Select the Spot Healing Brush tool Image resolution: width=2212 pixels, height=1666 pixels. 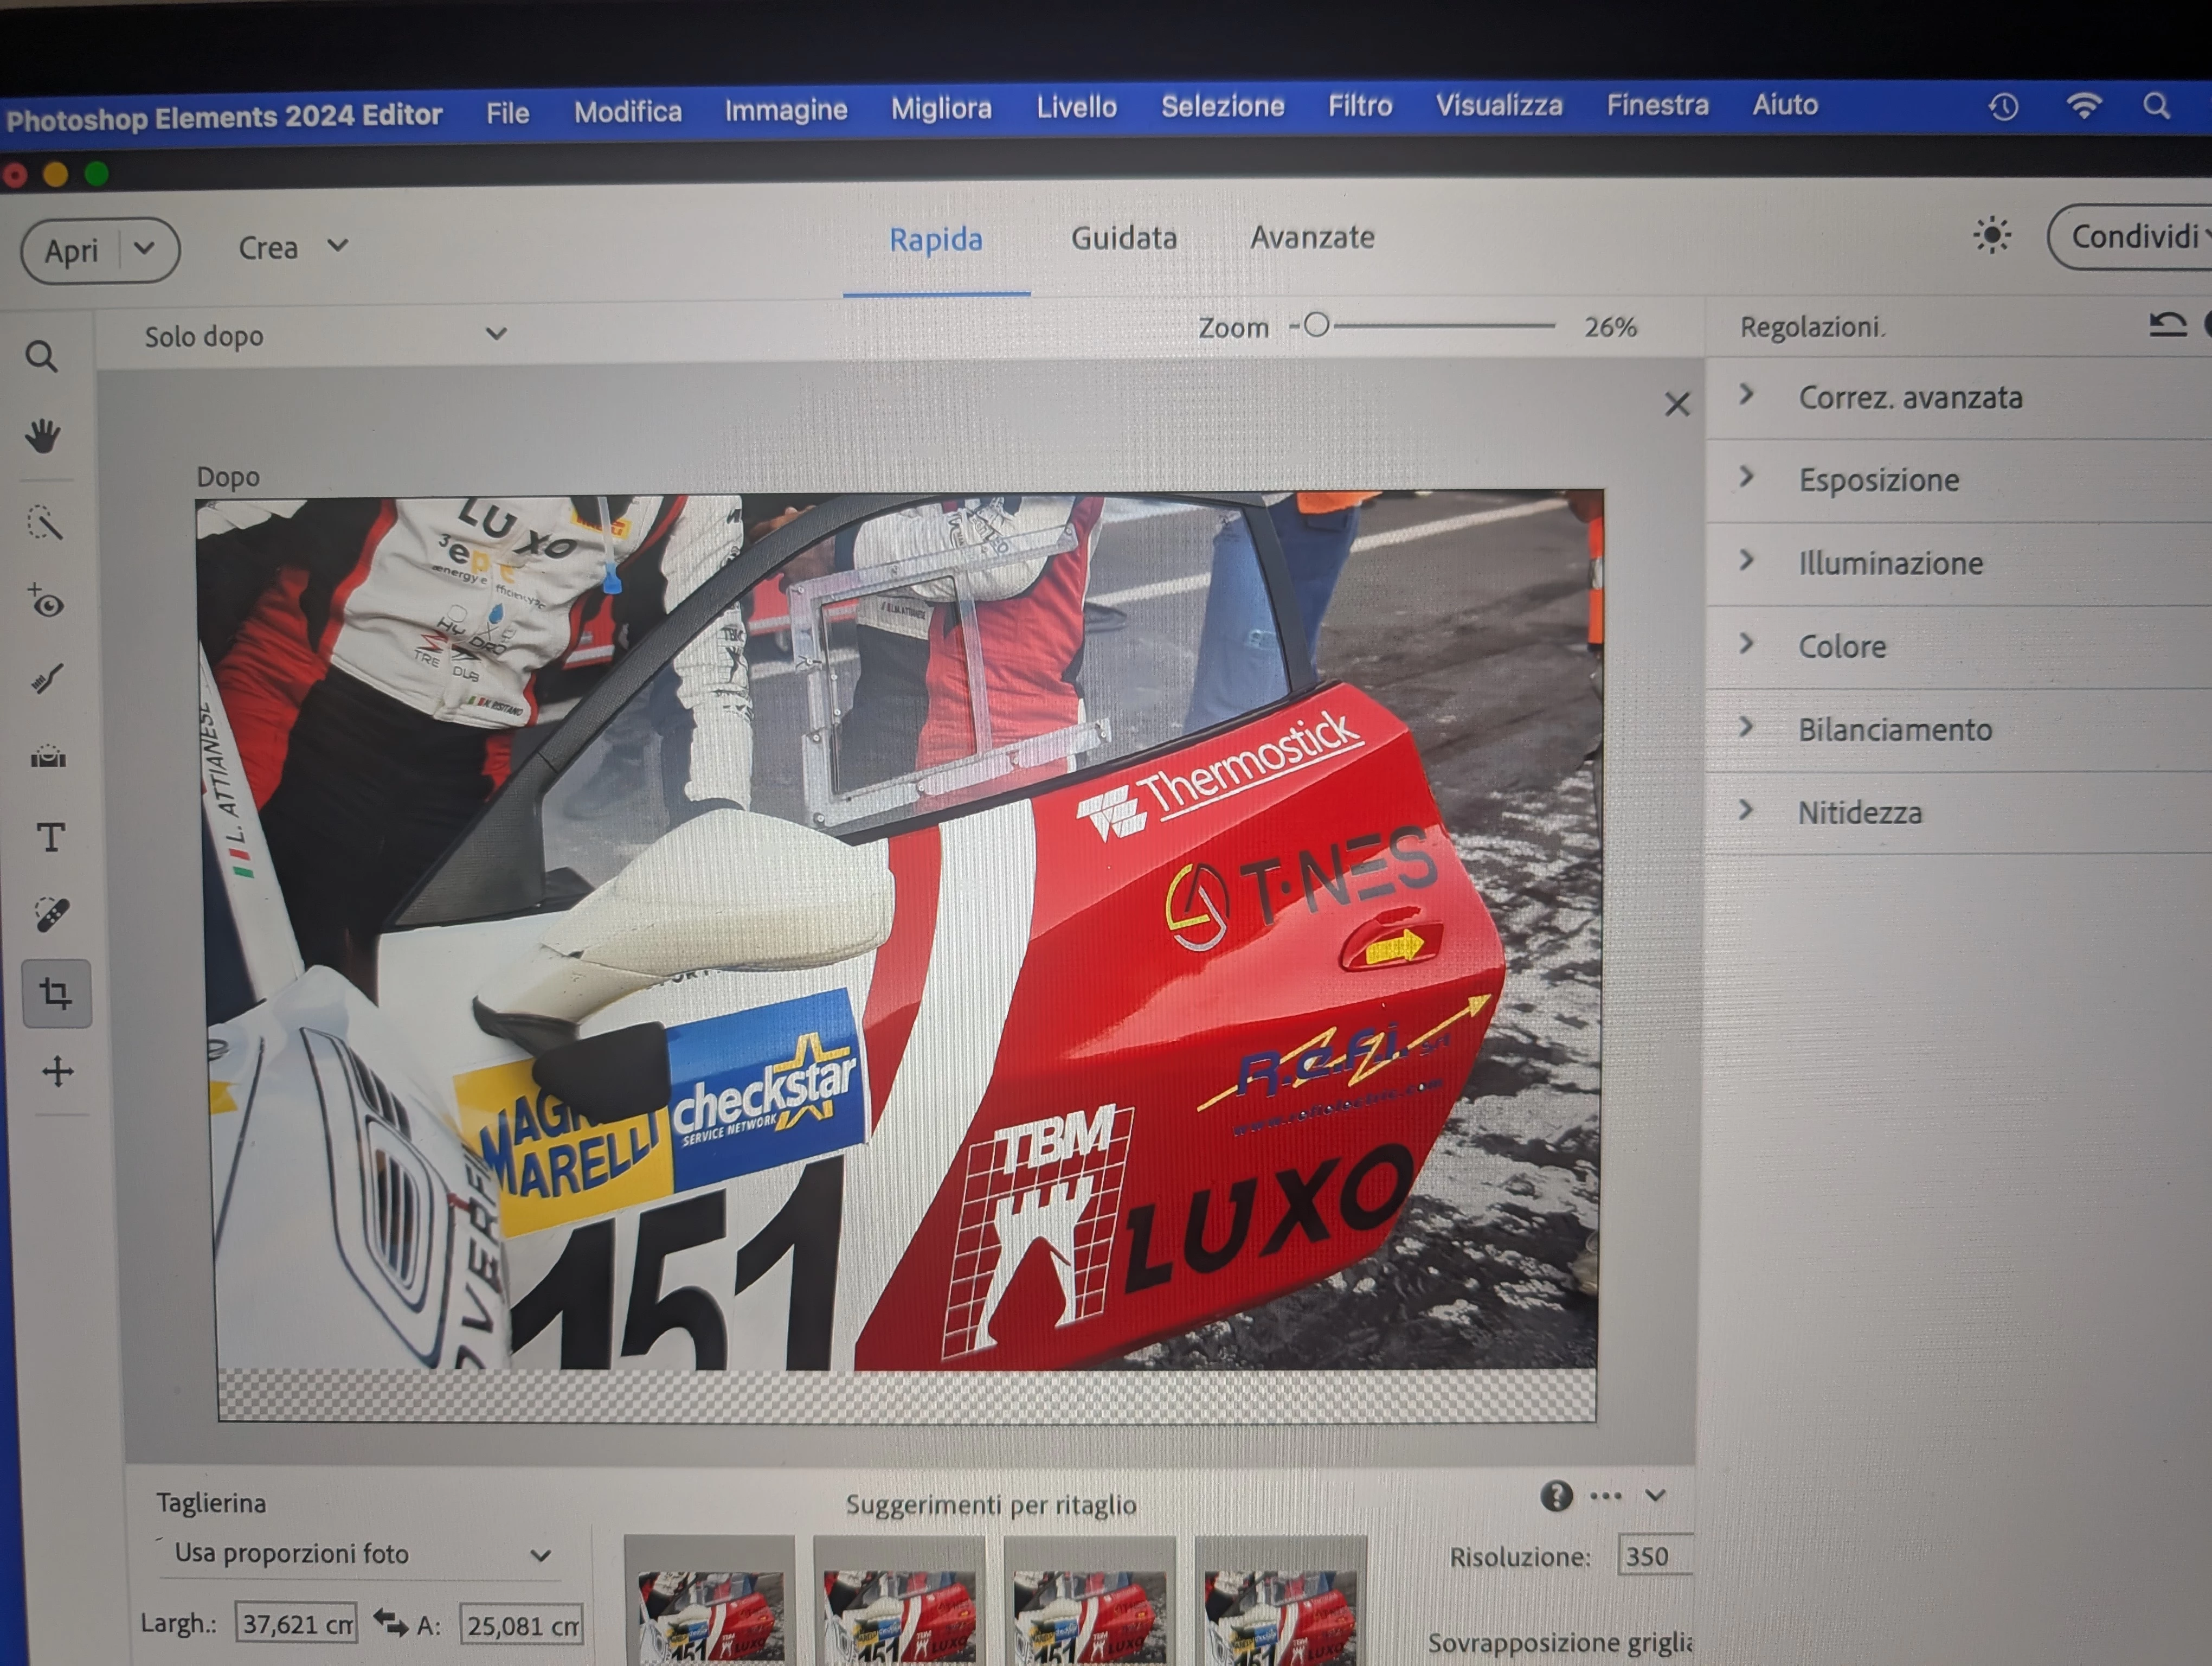coord(52,915)
